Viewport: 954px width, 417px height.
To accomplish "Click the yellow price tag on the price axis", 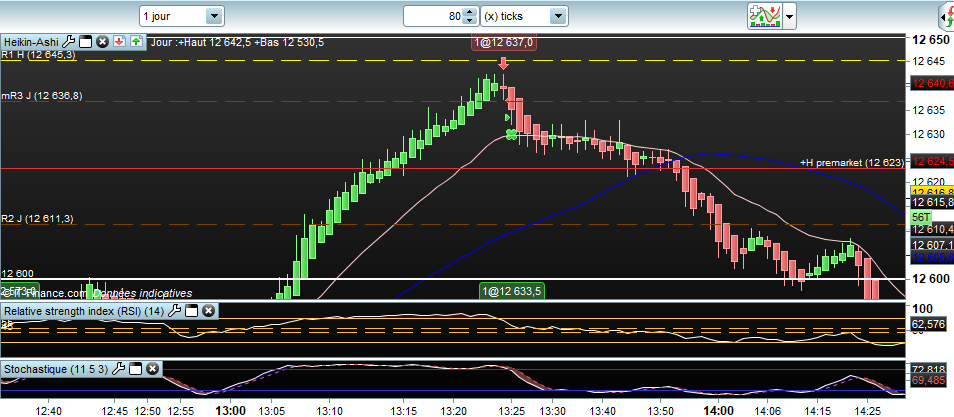I will tap(931, 192).
